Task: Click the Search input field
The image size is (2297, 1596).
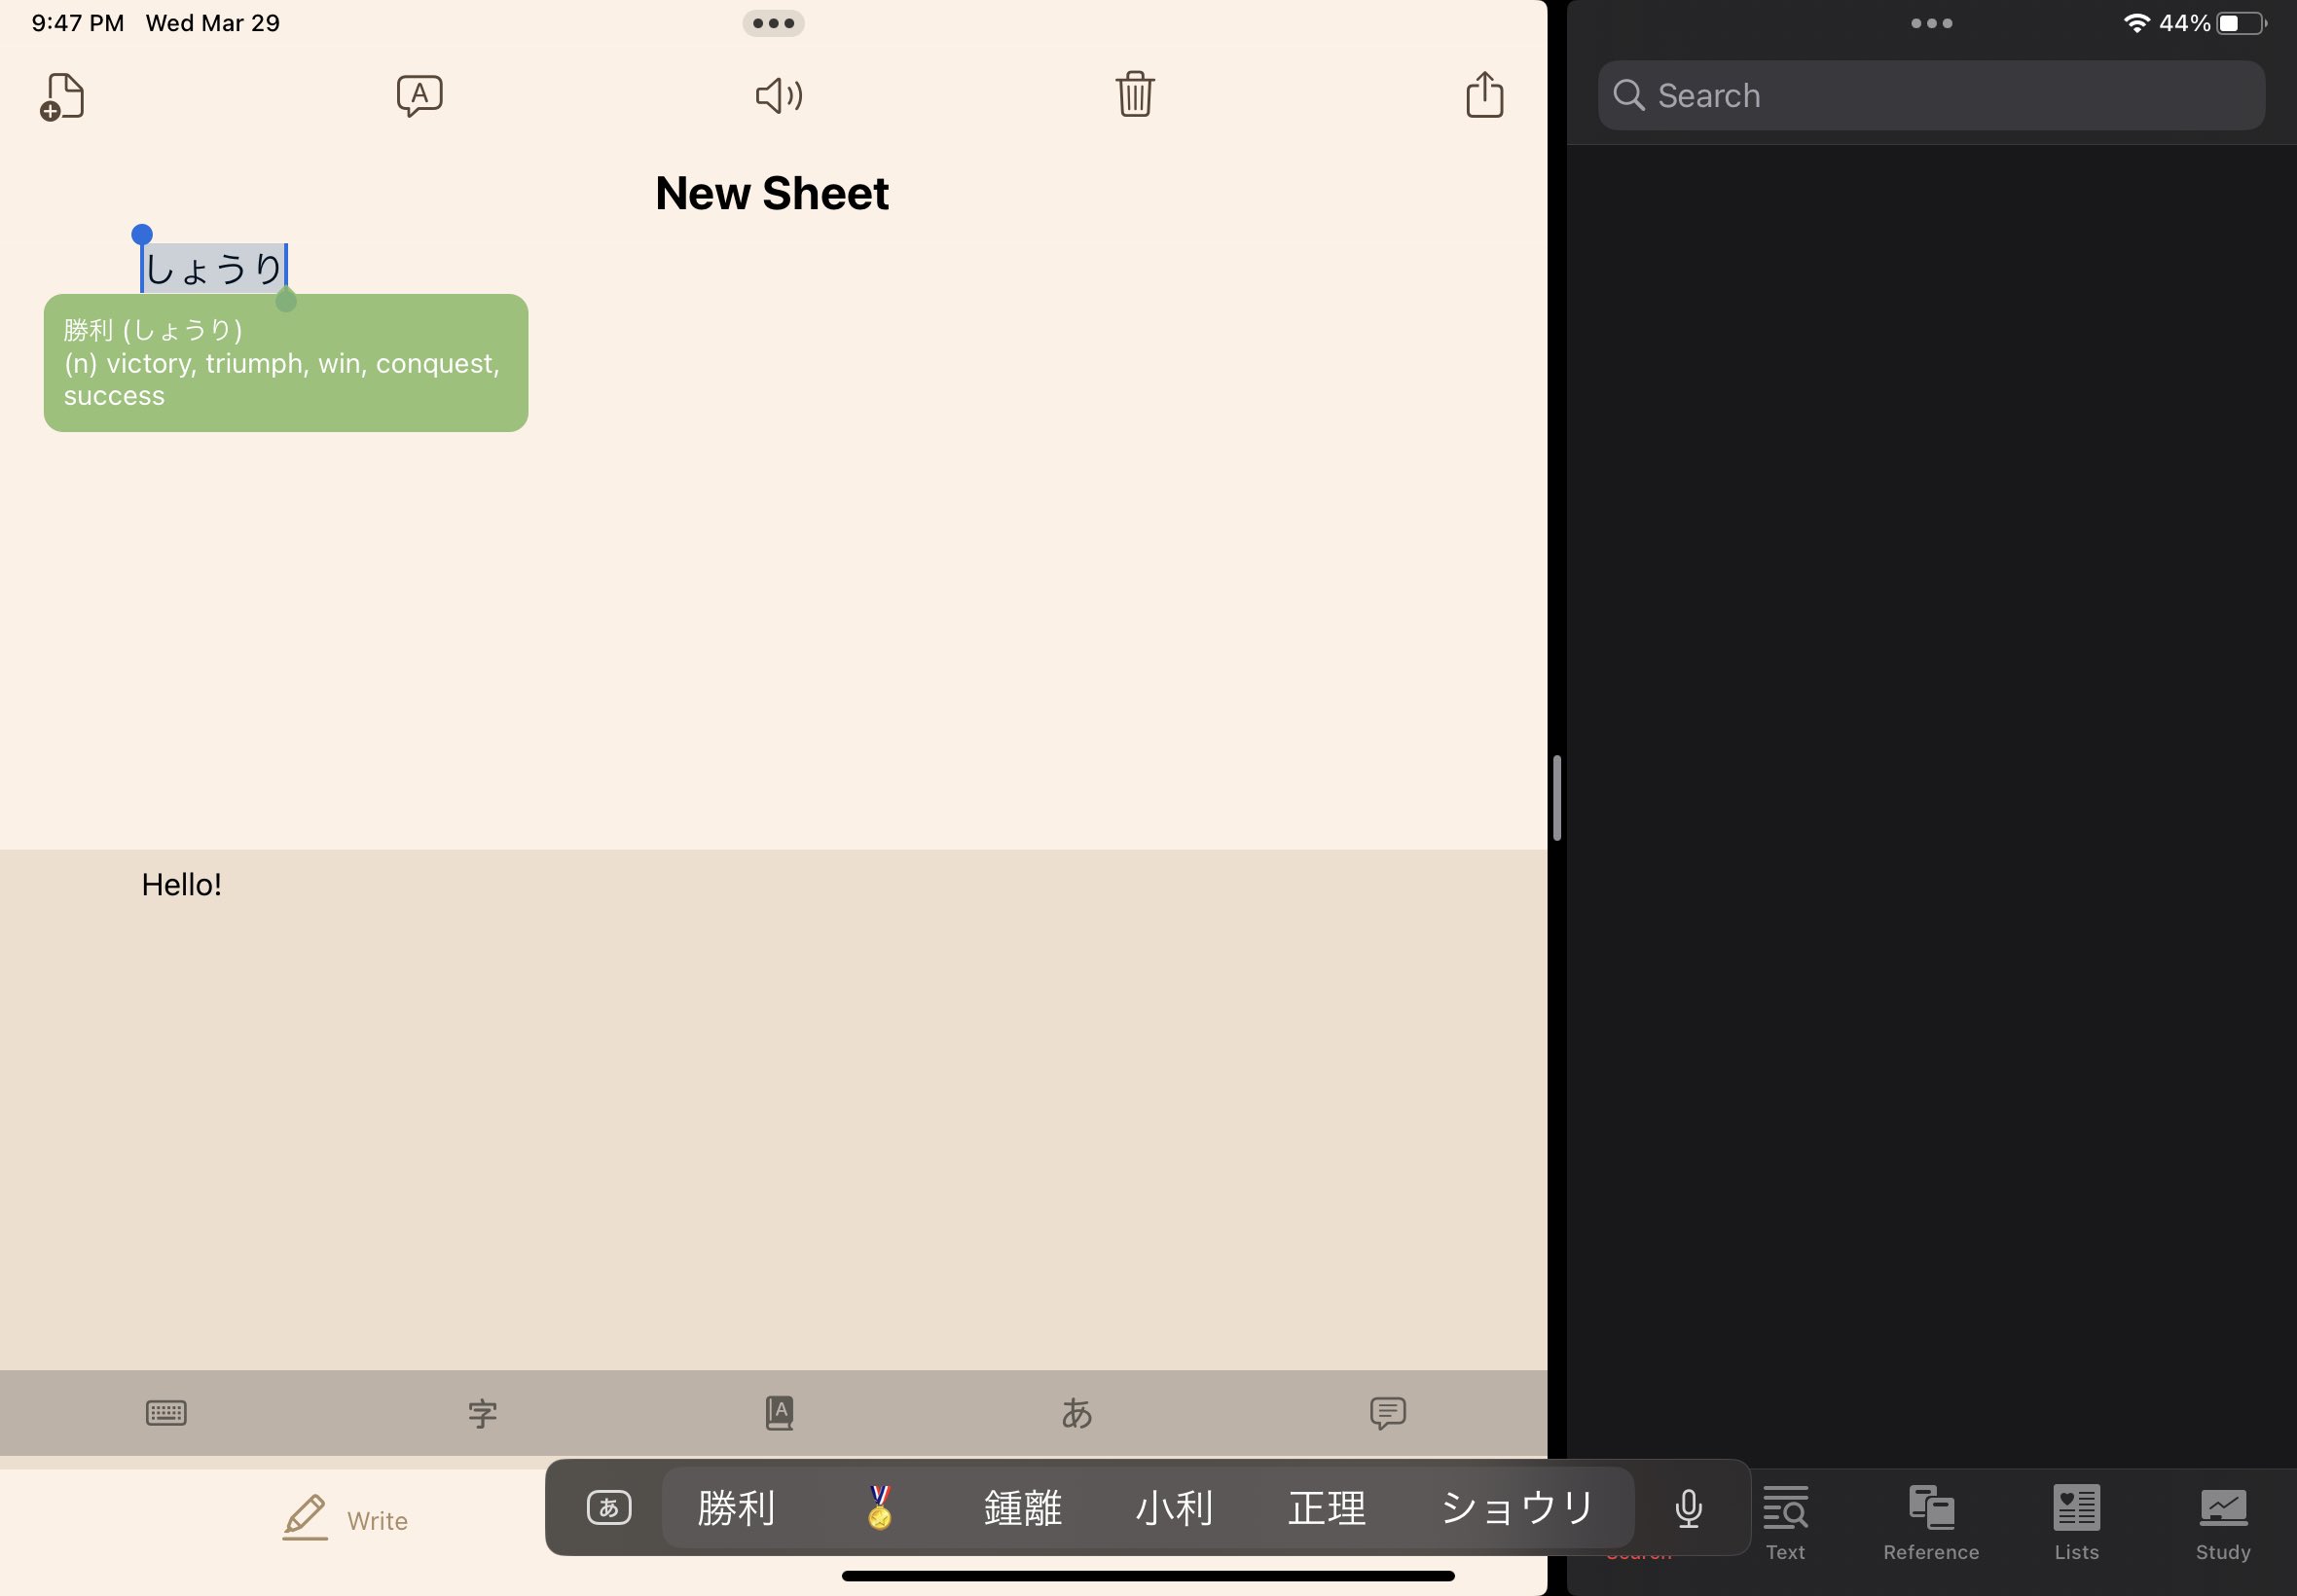Action: tap(1931, 95)
